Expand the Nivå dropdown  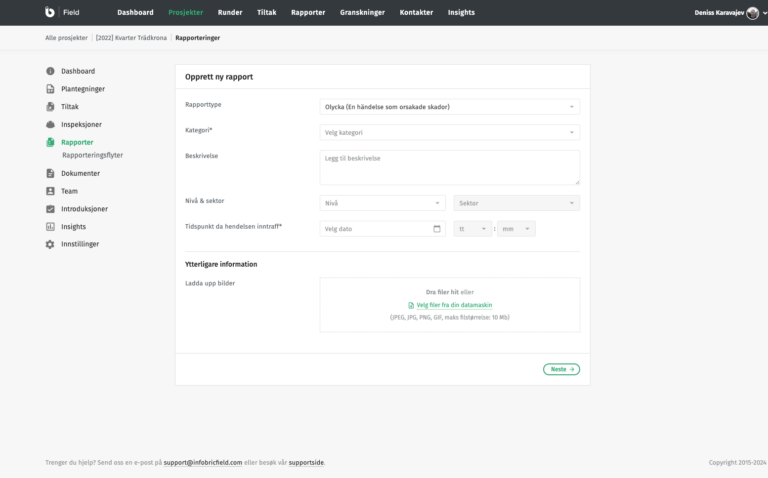pyautogui.click(x=382, y=203)
